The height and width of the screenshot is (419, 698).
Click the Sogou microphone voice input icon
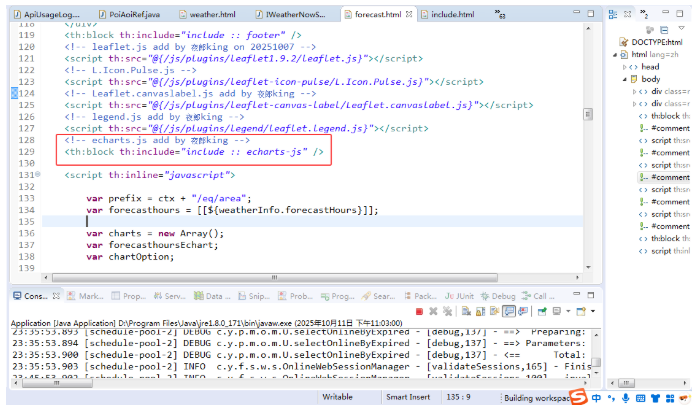click(625, 399)
